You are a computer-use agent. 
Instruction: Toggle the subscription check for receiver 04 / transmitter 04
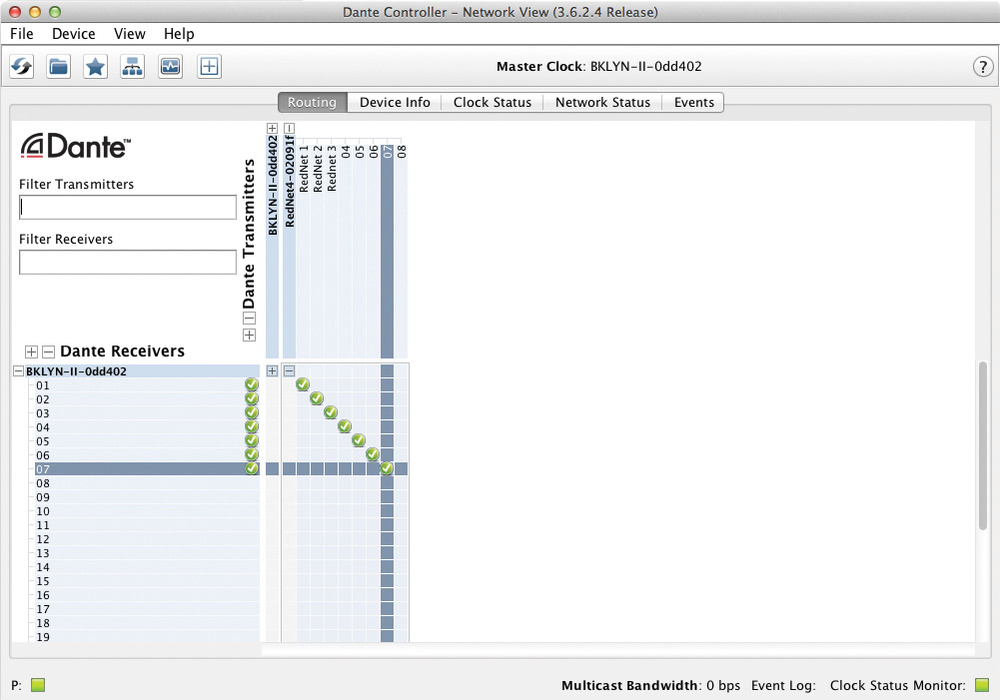click(x=345, y=427)
